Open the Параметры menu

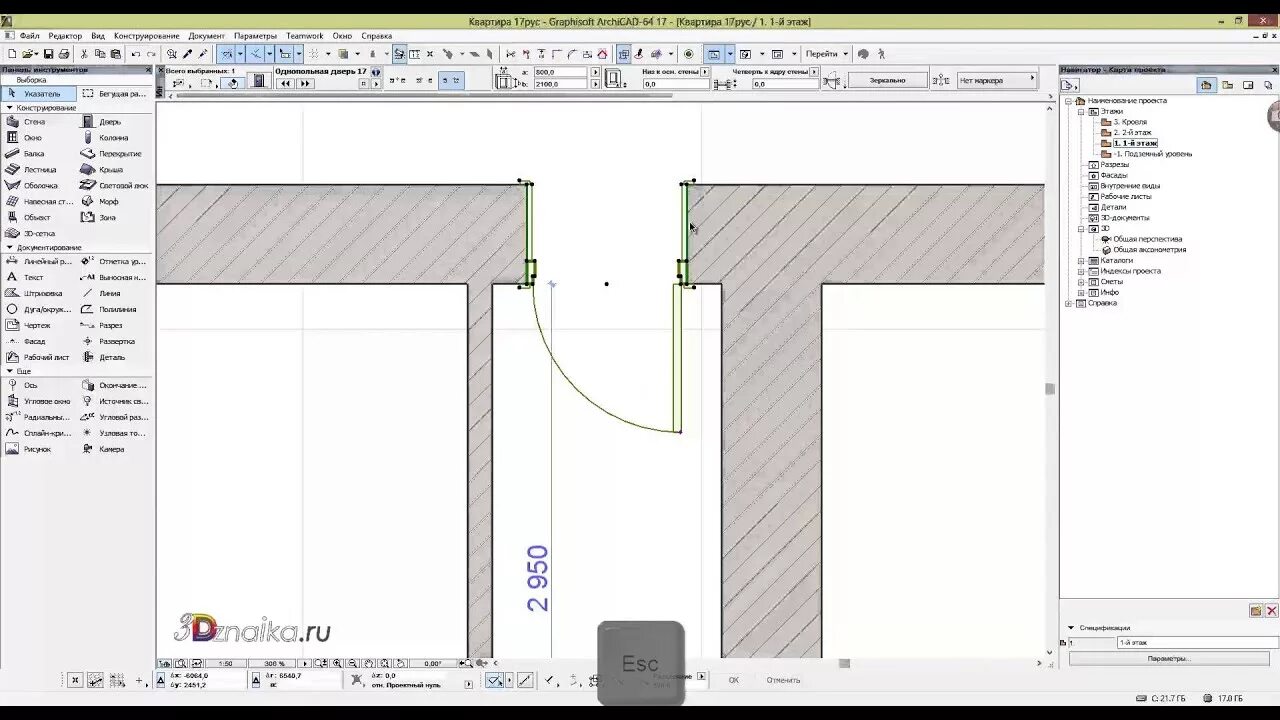pyautogui.click(x=255, y=36)
